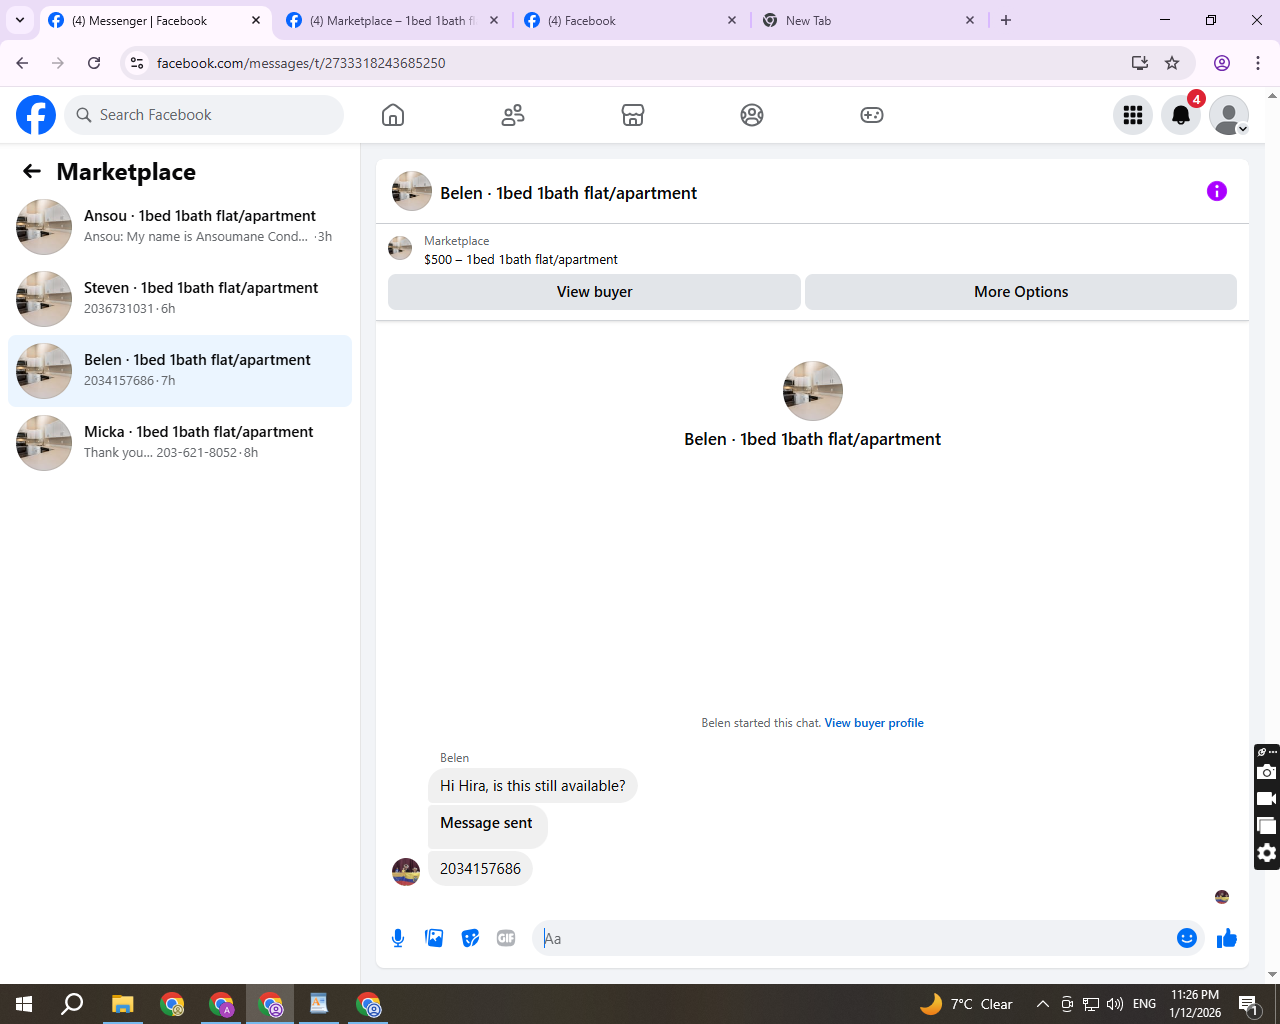The image size is (1280, 1024).
Task: Open the Friends icon in top navigation
Action: 513,115
